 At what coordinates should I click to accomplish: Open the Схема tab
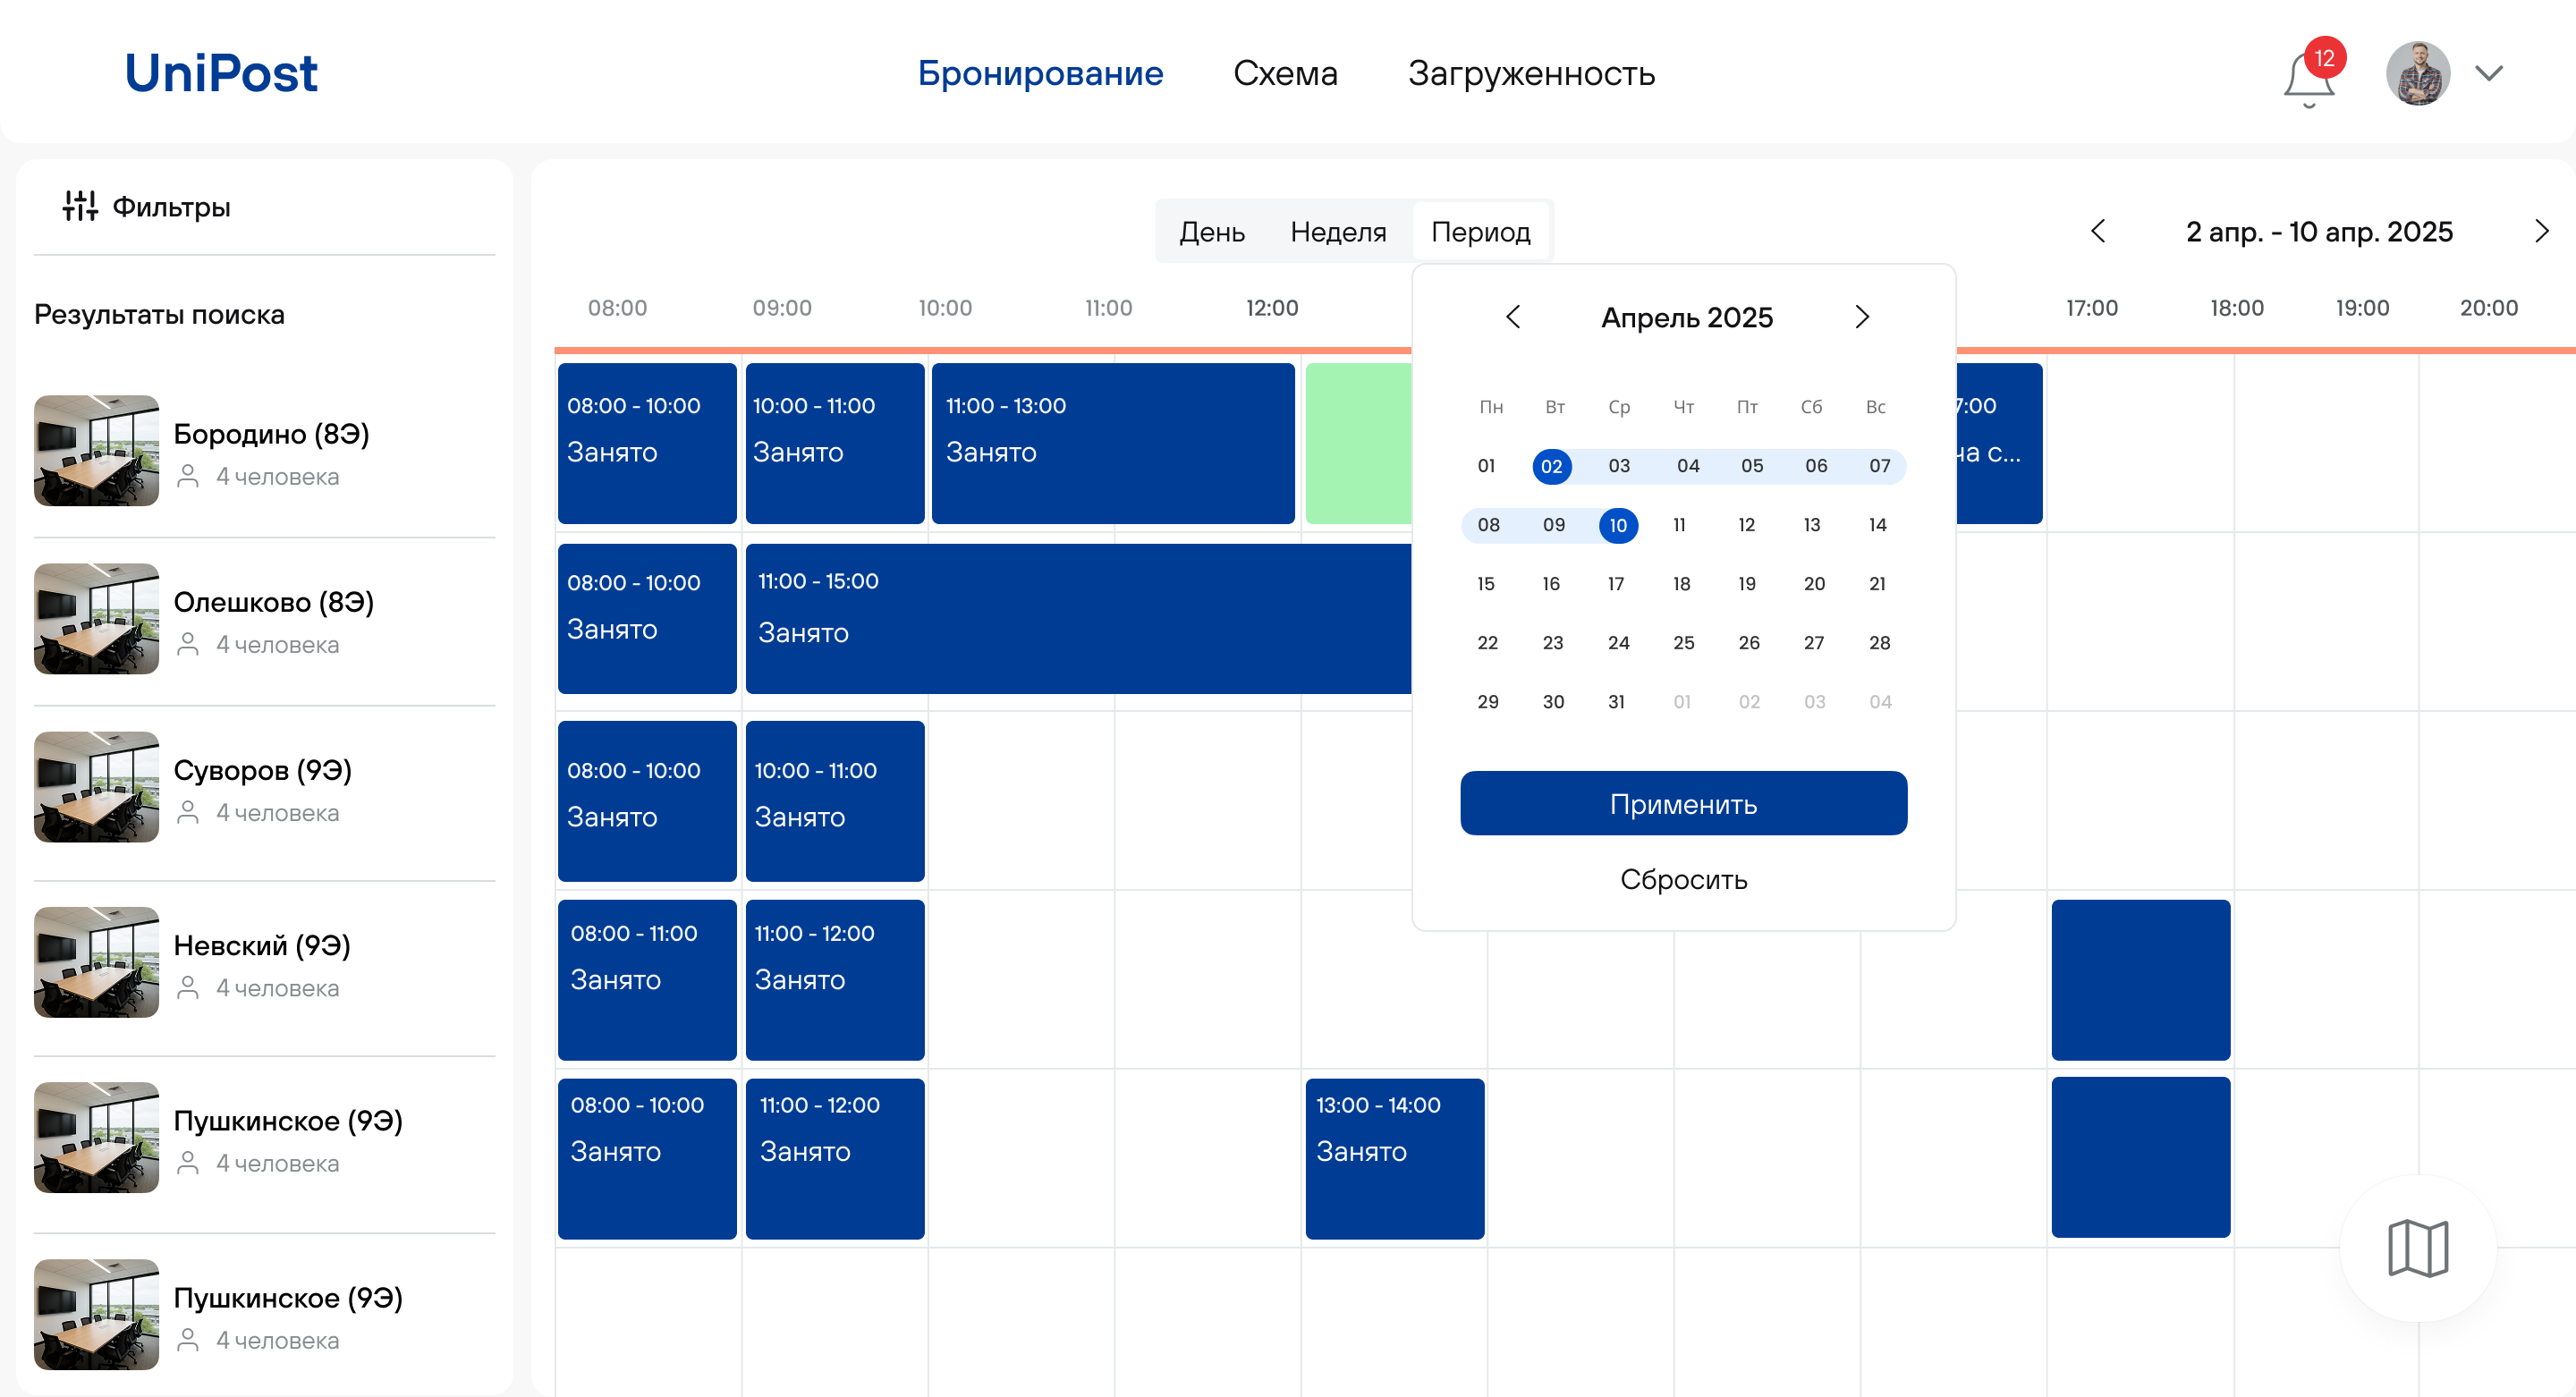tap(1284, 73)
